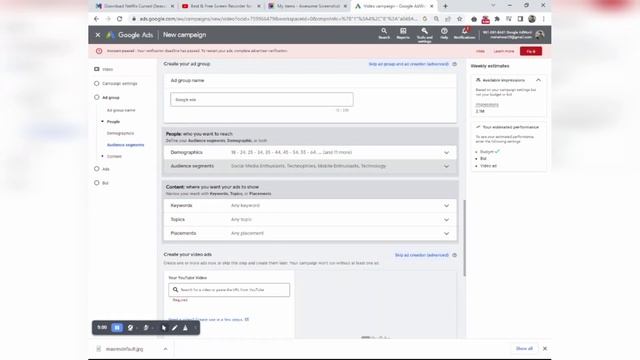The width and height of the screenshot is (640, 360).
Task: Click the Chrome profile avatar
Action: point(532,19)
